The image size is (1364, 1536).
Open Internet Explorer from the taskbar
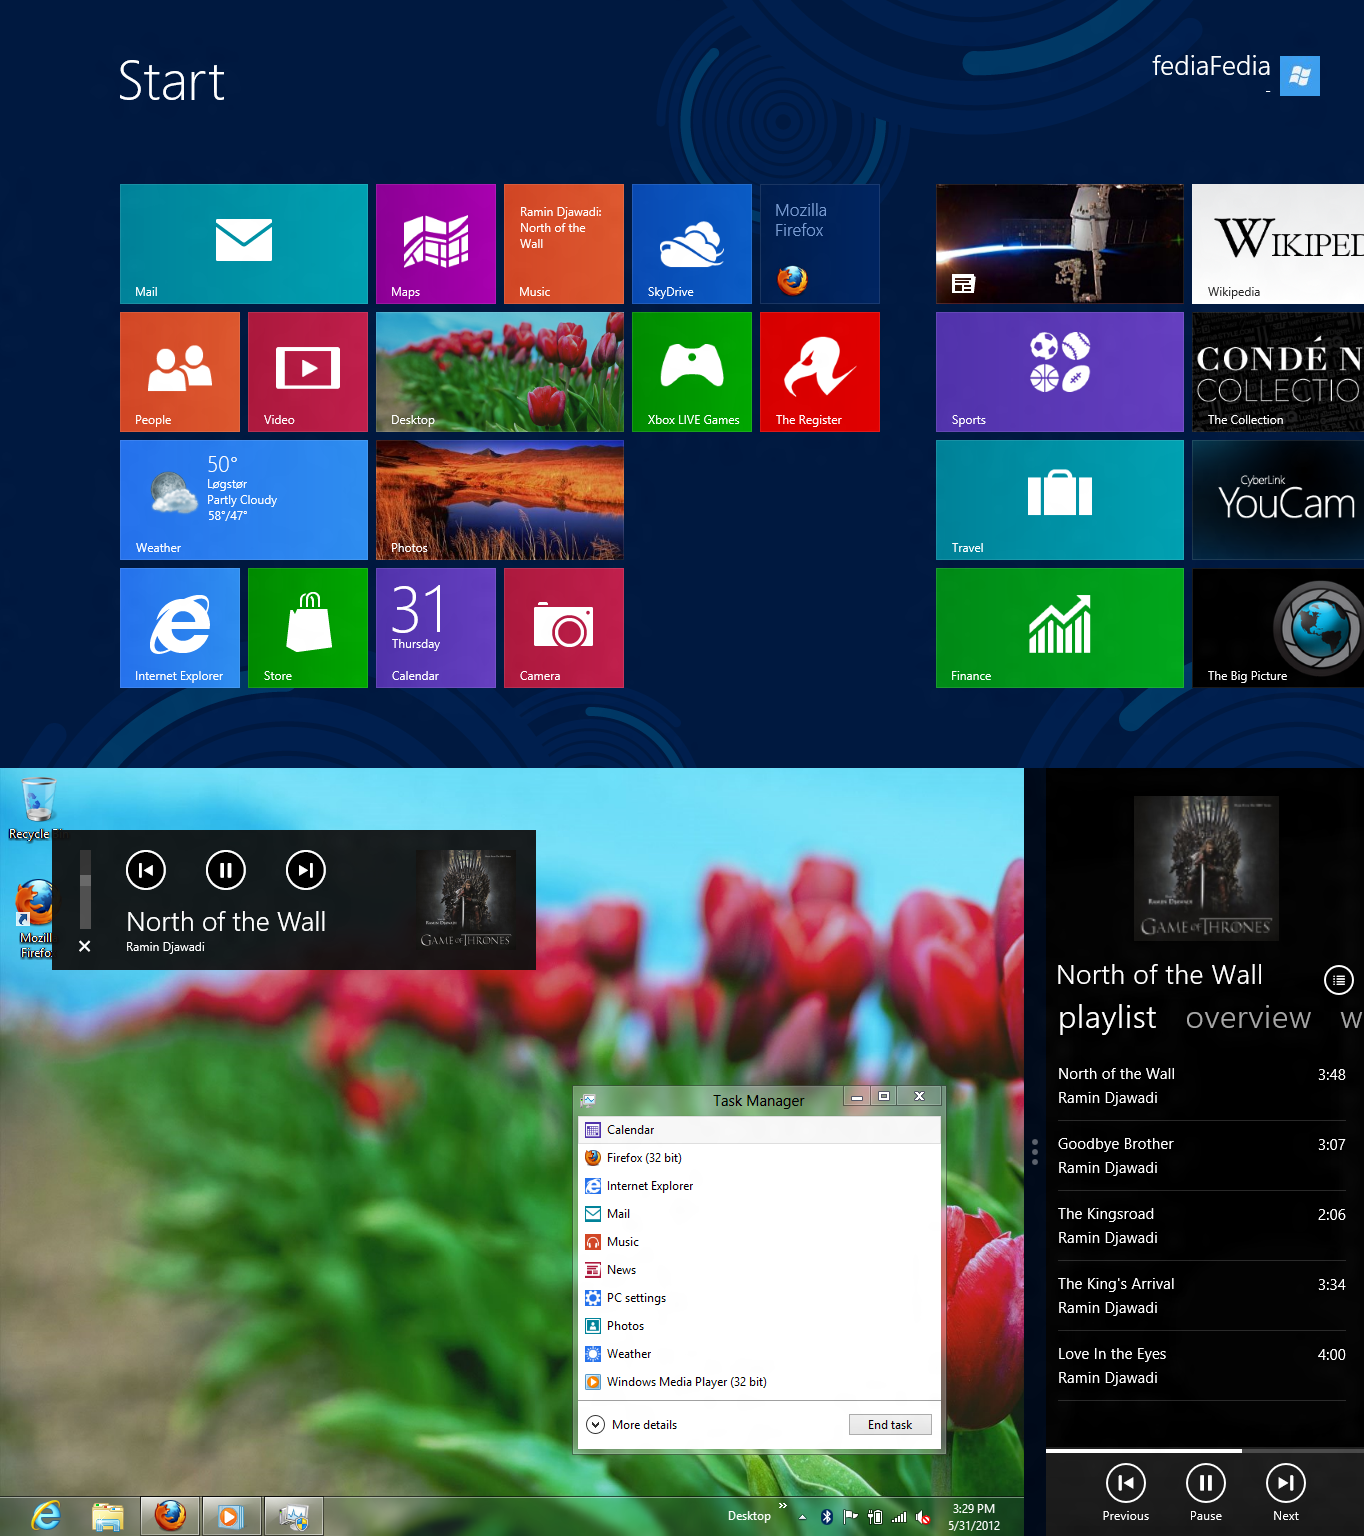click(46, 1516)
